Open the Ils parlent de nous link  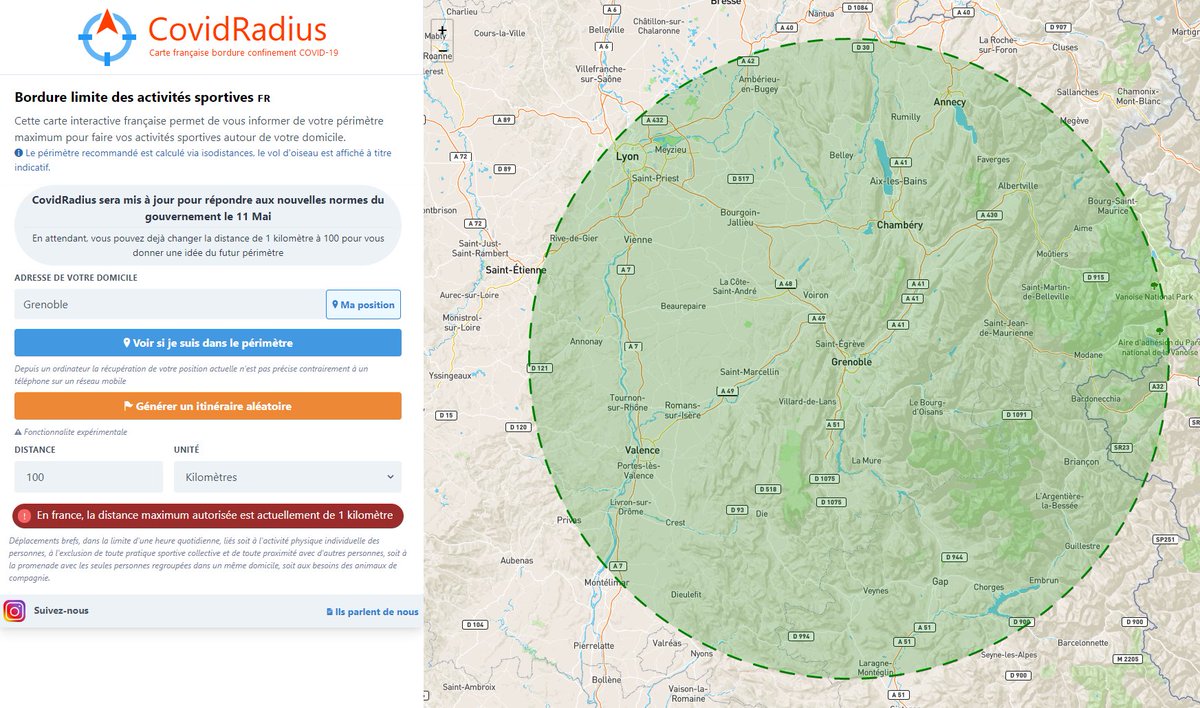(x=373, y=612)
